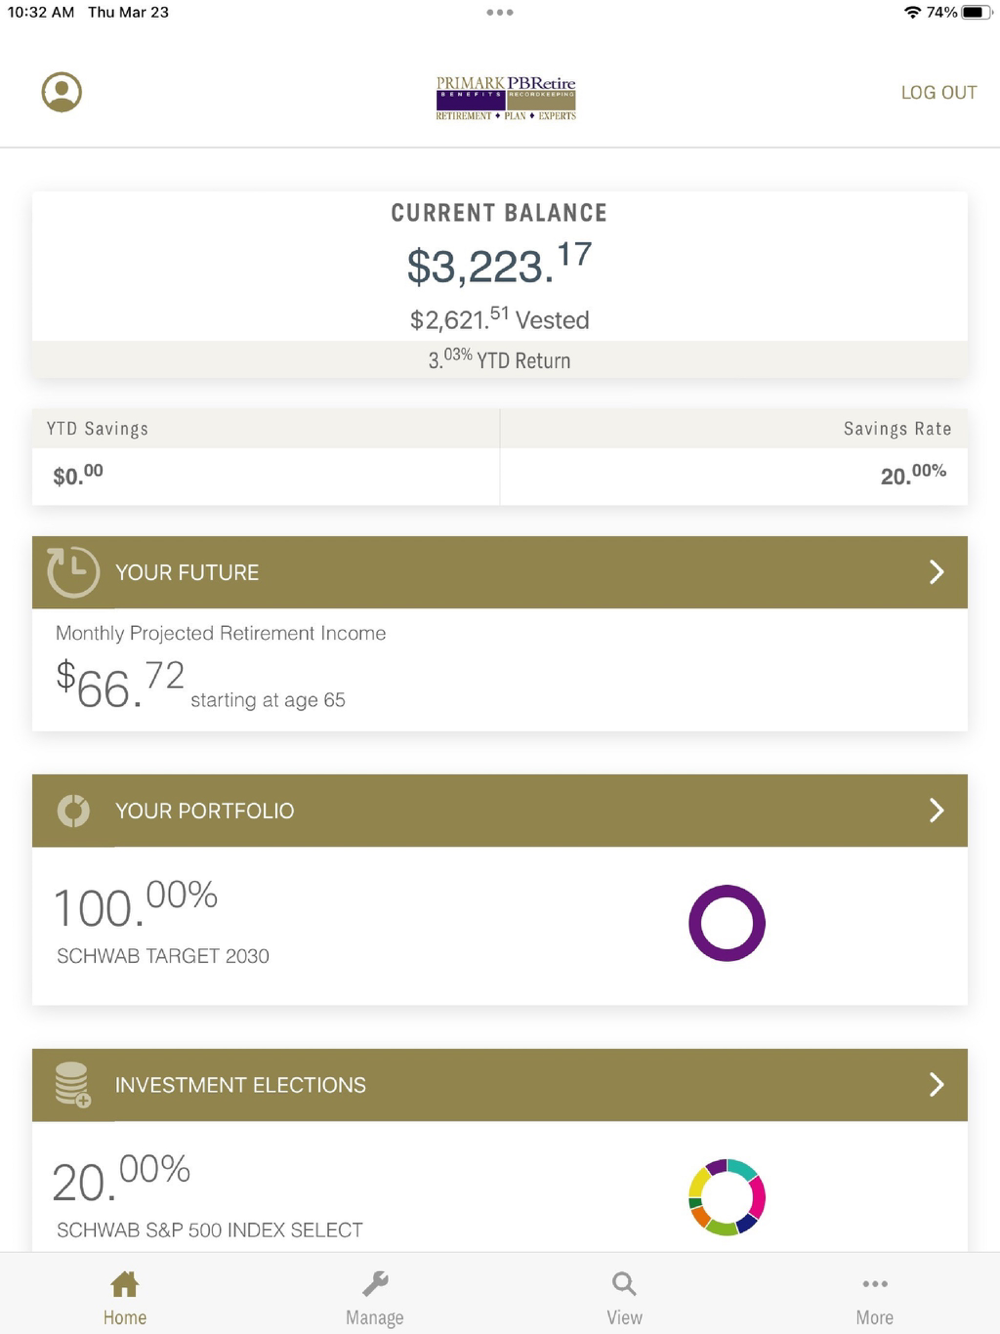Screen dimensions: 1000x1334
Task: Tap the magnifier View icon
Action: pos(624,1284)
